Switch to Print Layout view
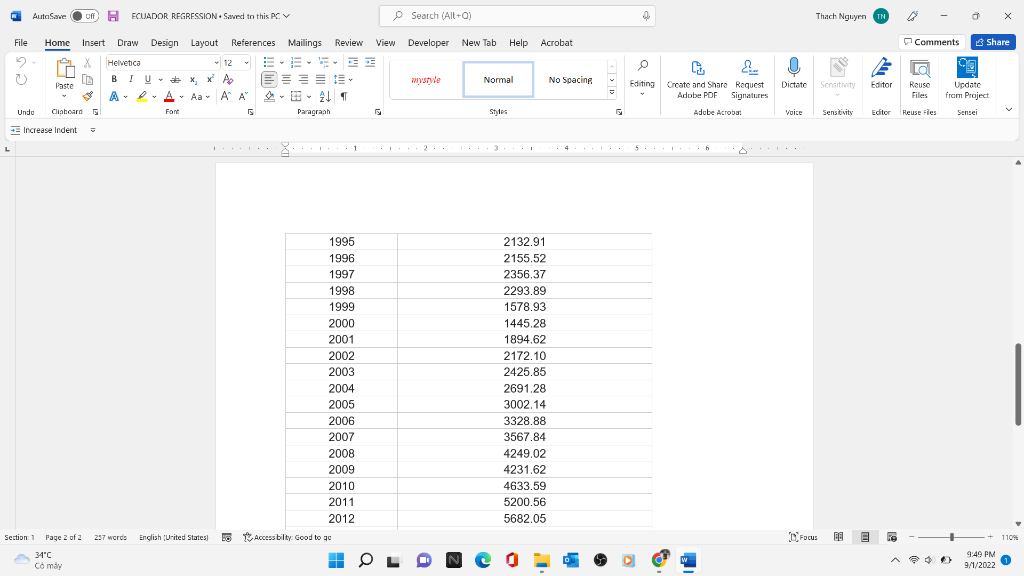The height and width of the screenshot is (576, 1024). tap(865, 537)
